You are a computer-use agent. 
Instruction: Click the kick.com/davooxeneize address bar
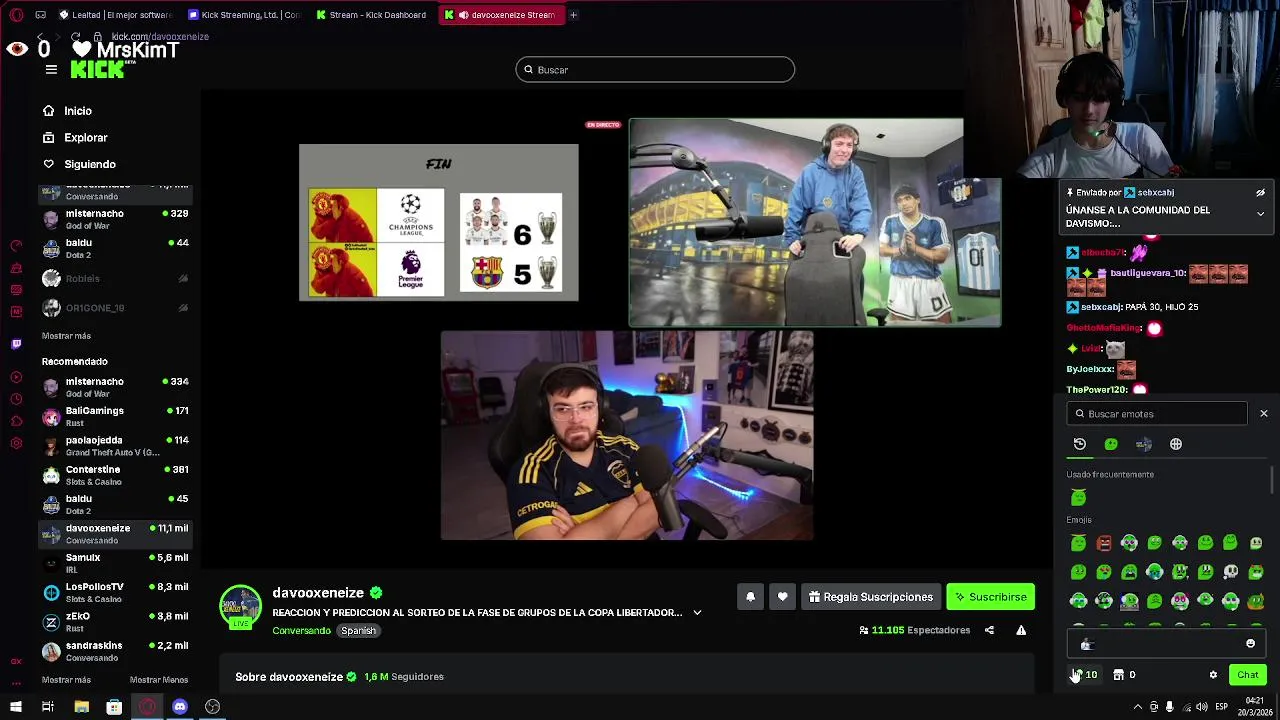(160, 37)
